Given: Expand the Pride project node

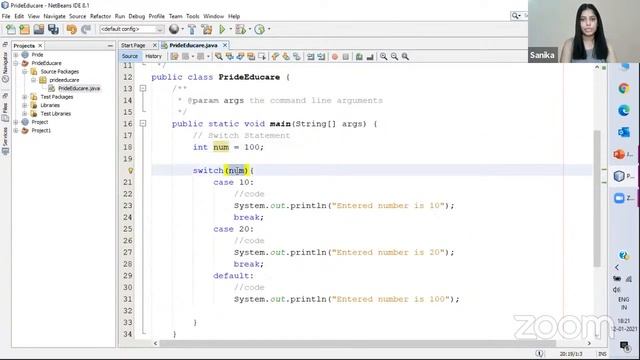Looking at the screenshot, I should 16,54.
